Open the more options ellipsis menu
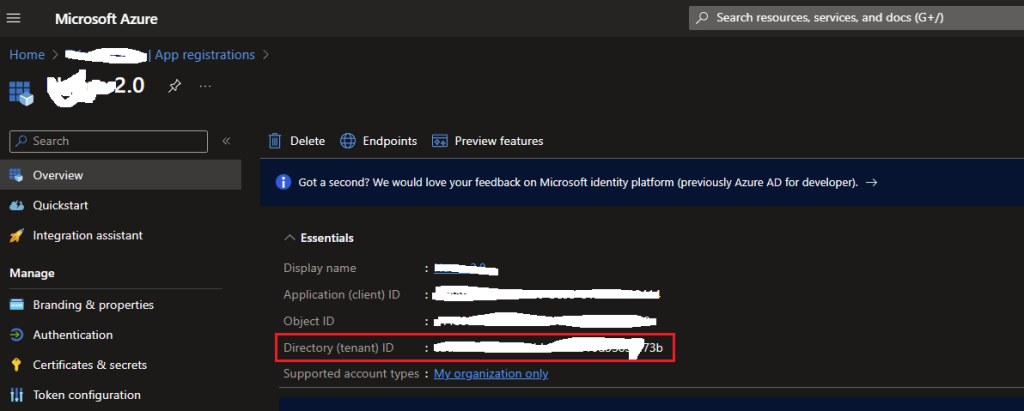Image resolution: width=1024 pixels, height=411 pixels. click(205, 86)
